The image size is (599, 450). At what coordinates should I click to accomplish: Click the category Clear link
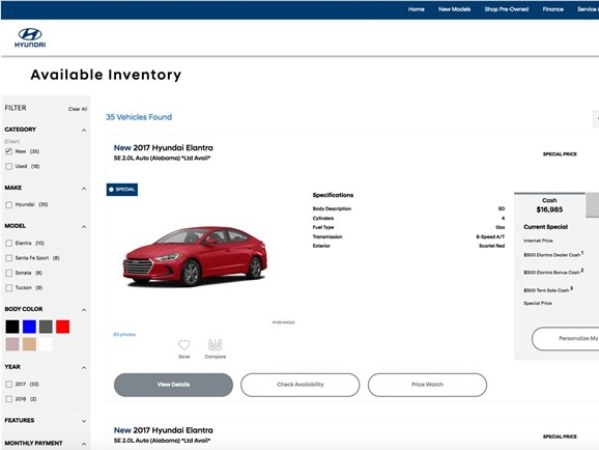pyautogui.click(x=12, y=141)
